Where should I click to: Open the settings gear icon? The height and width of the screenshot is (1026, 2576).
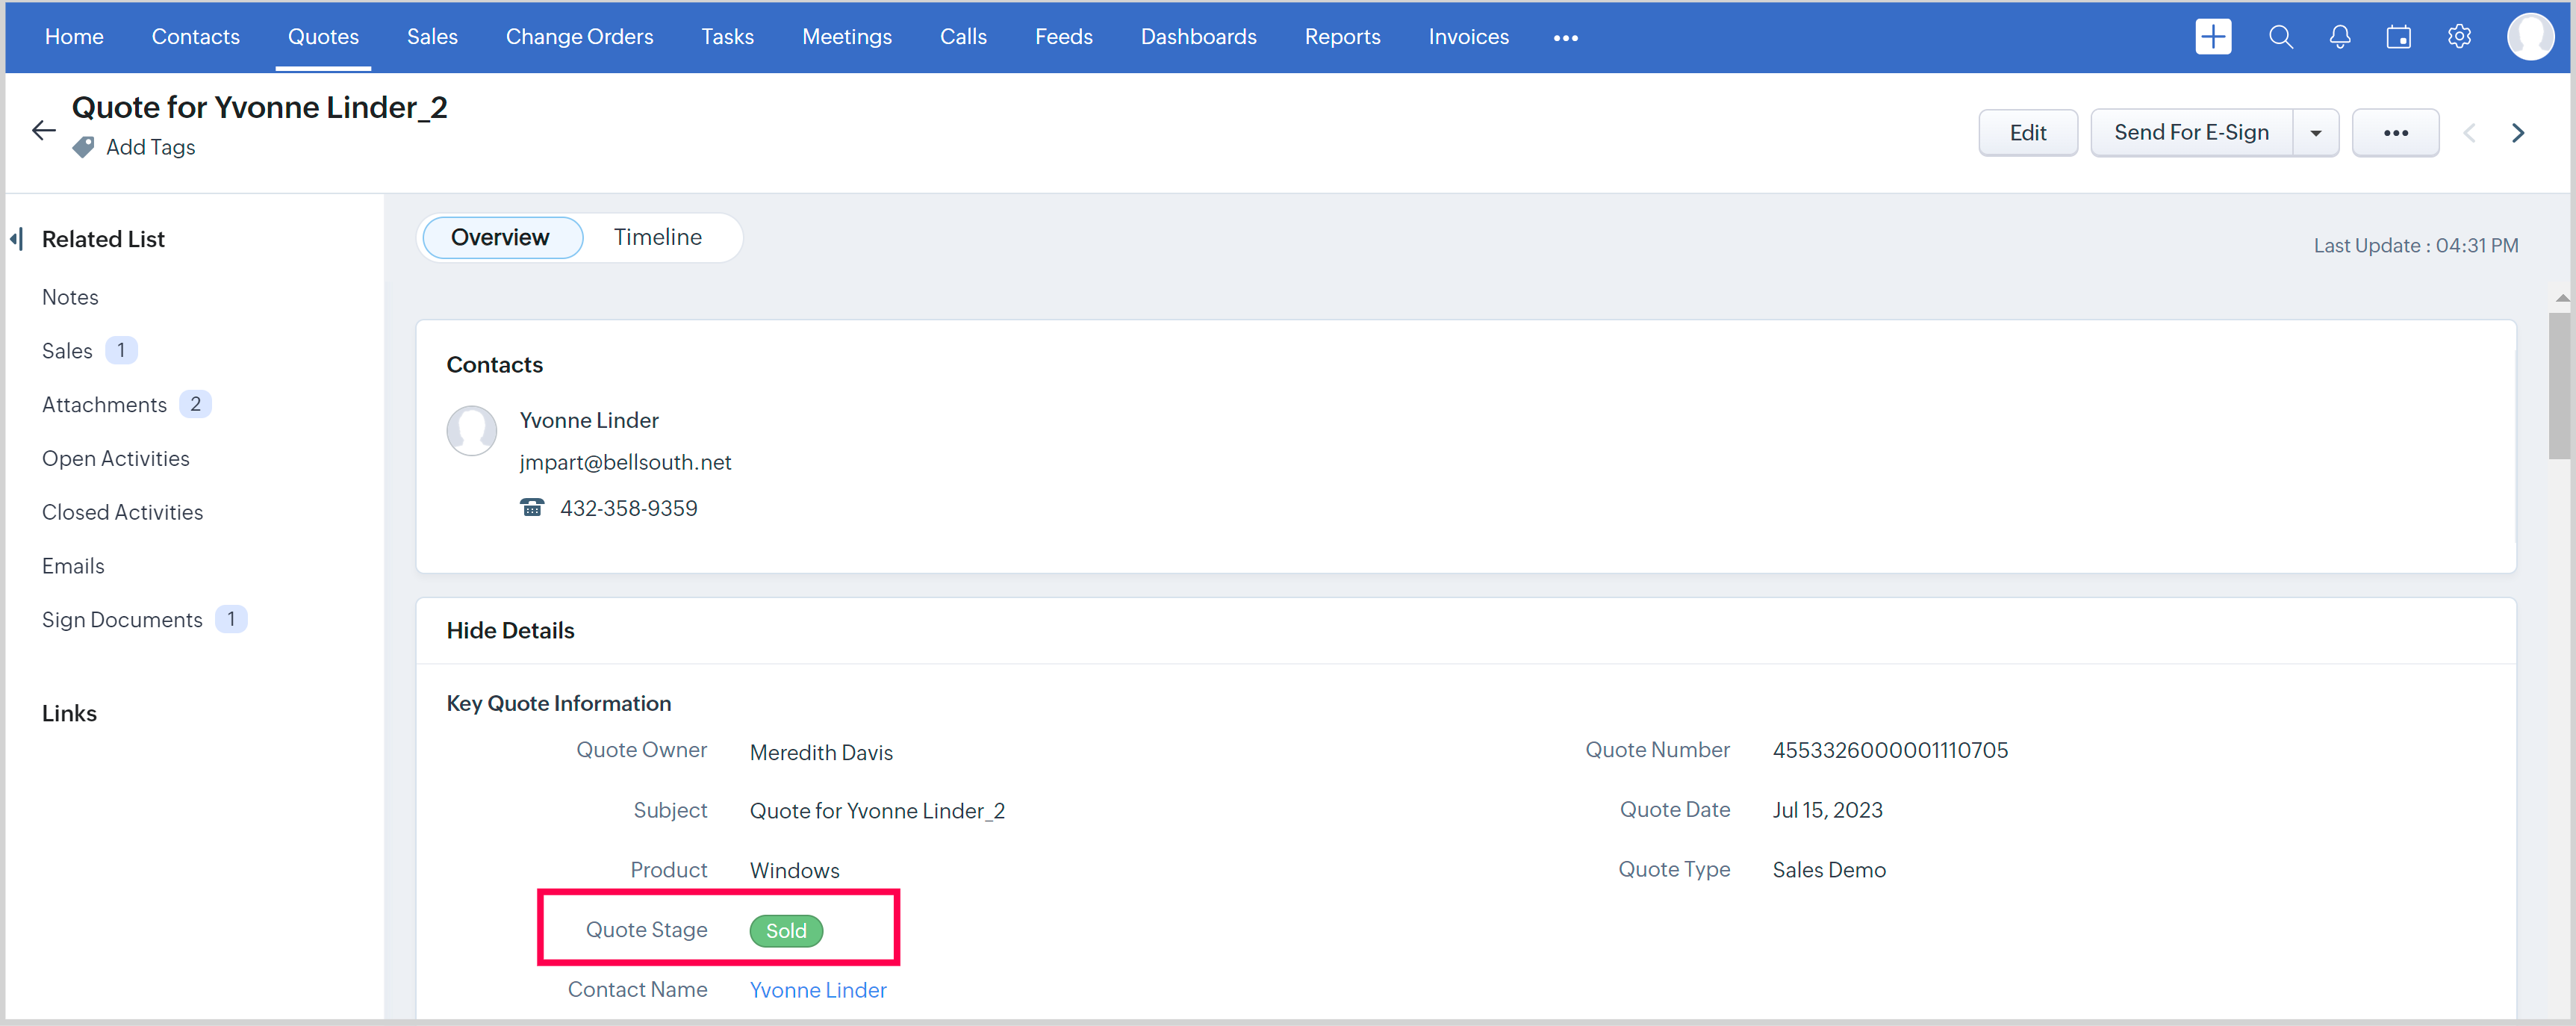point(2459,37)
